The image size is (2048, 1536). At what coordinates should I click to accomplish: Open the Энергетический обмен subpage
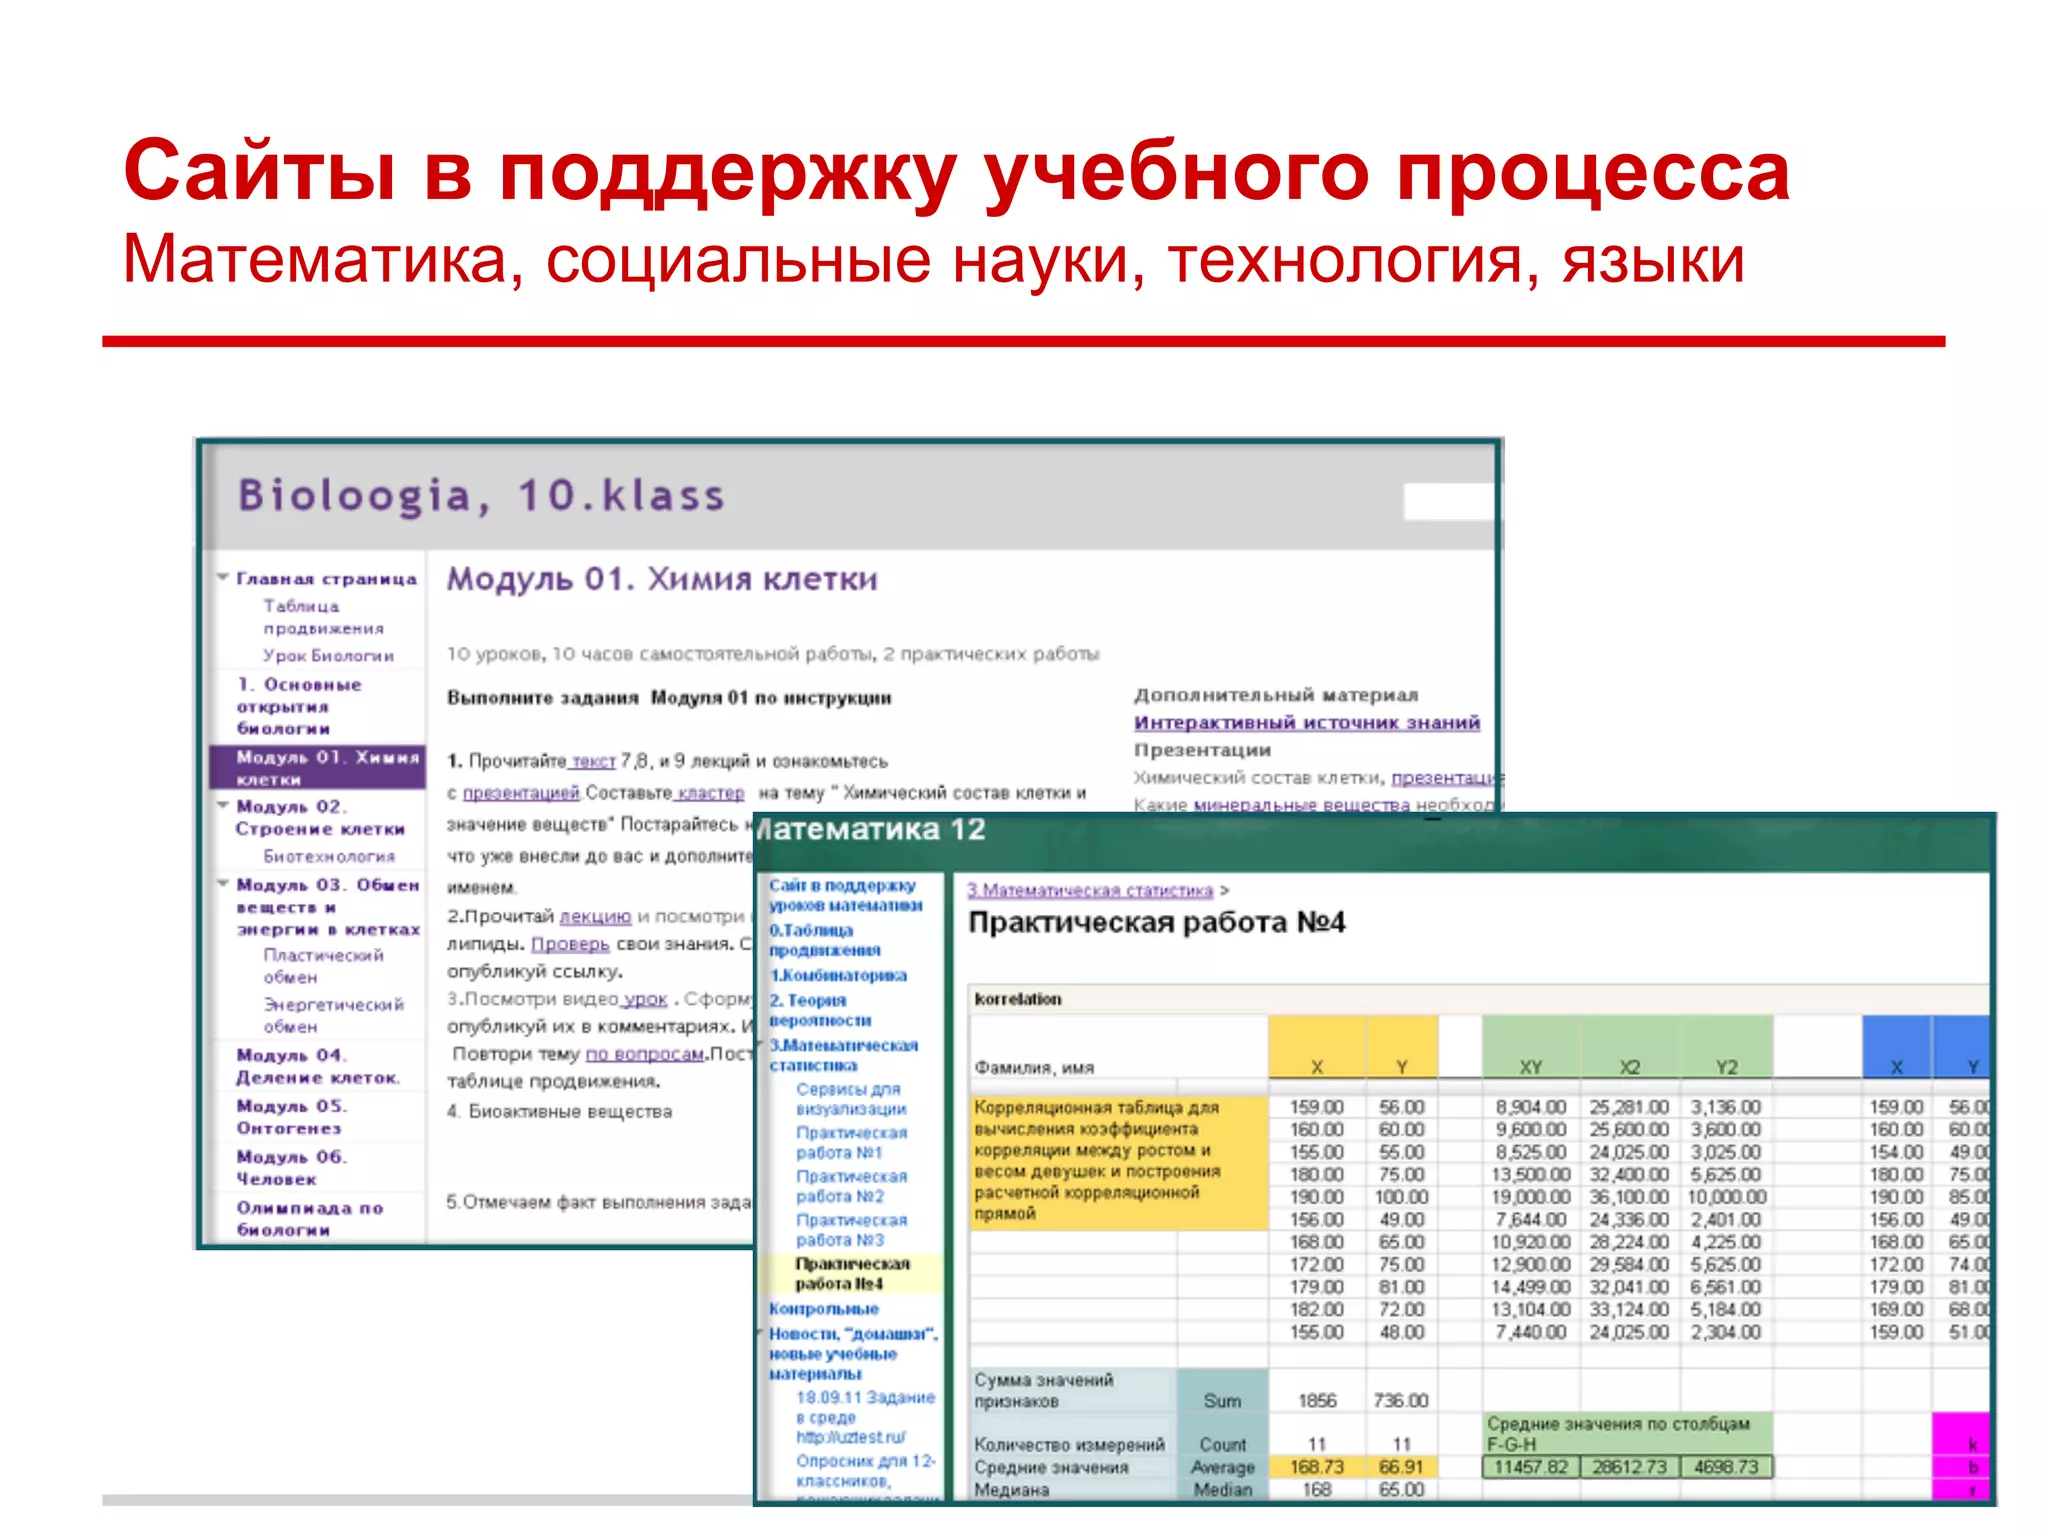[x=333, y=1015]
